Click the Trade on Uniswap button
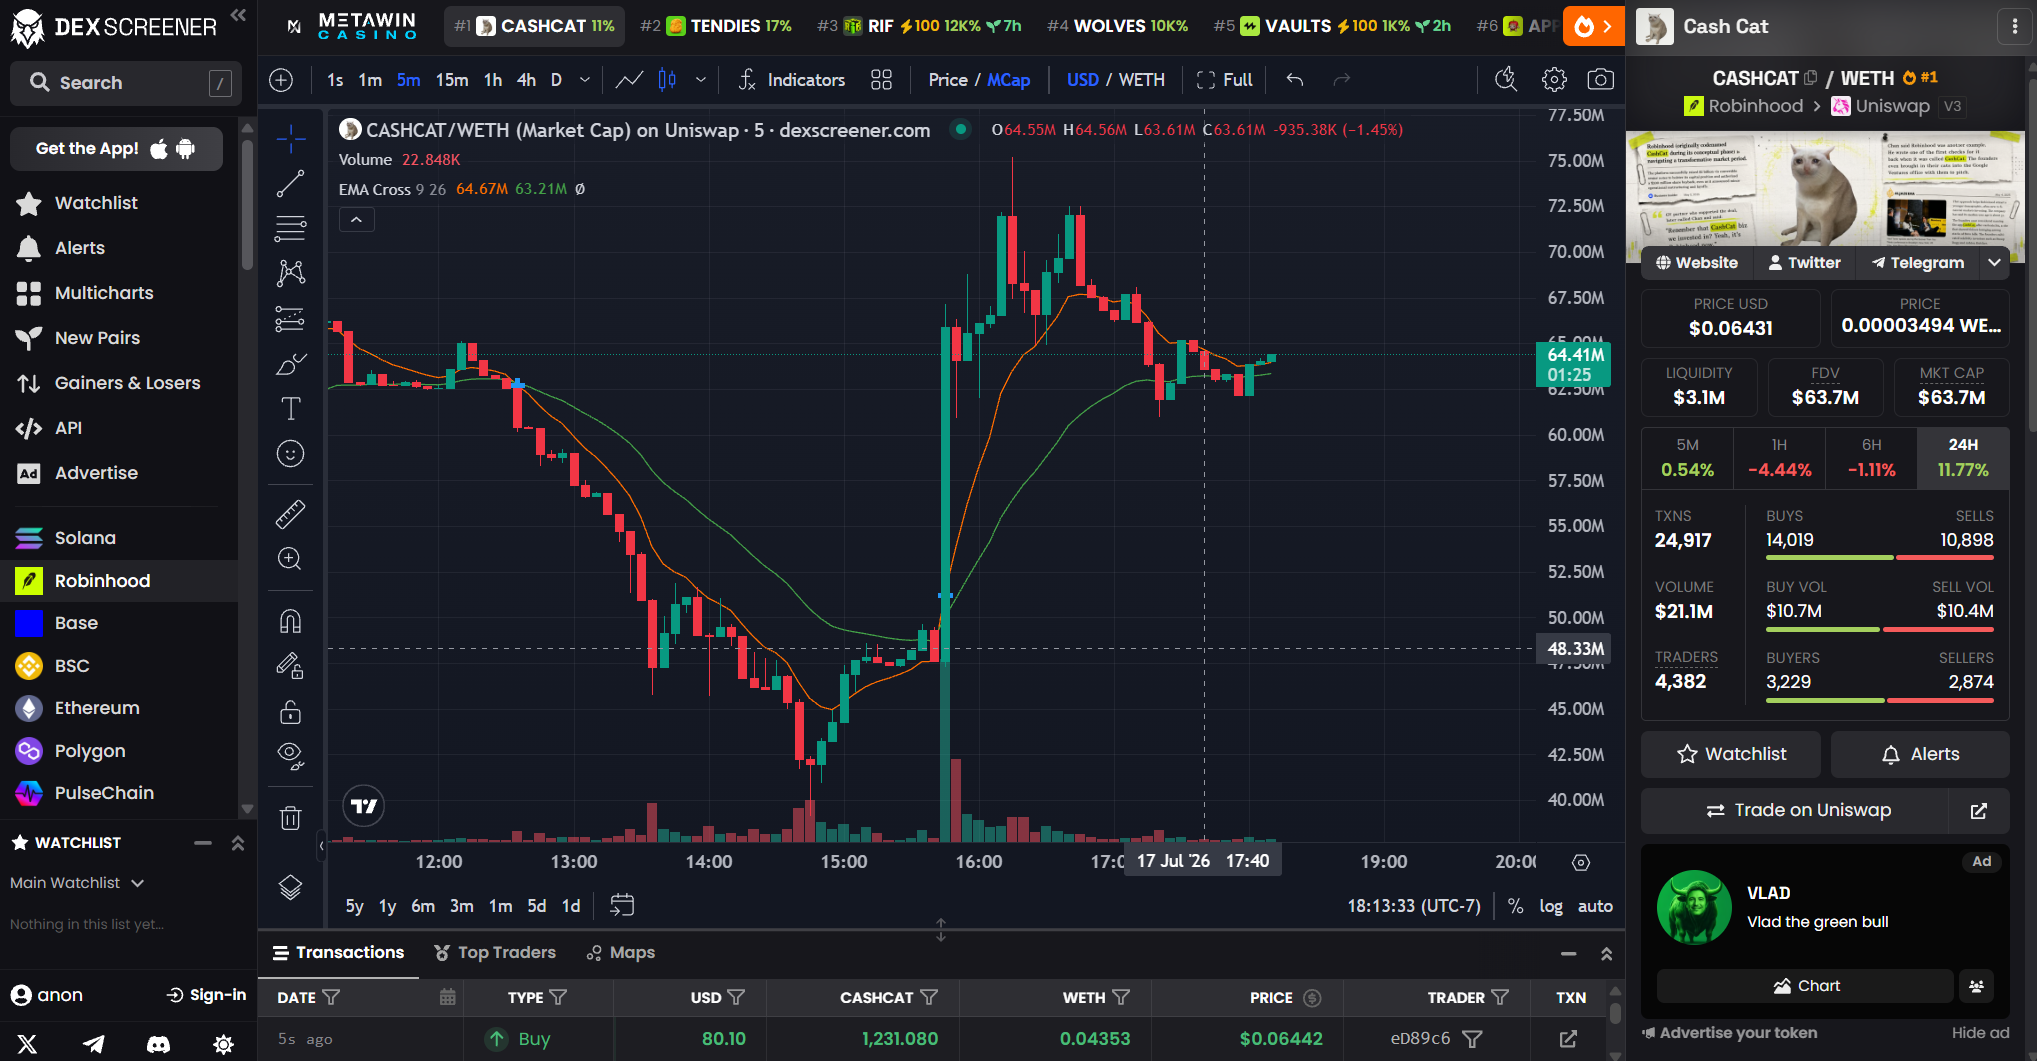The height and width of the screenshot is (1061, 2037). pyautogui.click(x=1796, y=811)
